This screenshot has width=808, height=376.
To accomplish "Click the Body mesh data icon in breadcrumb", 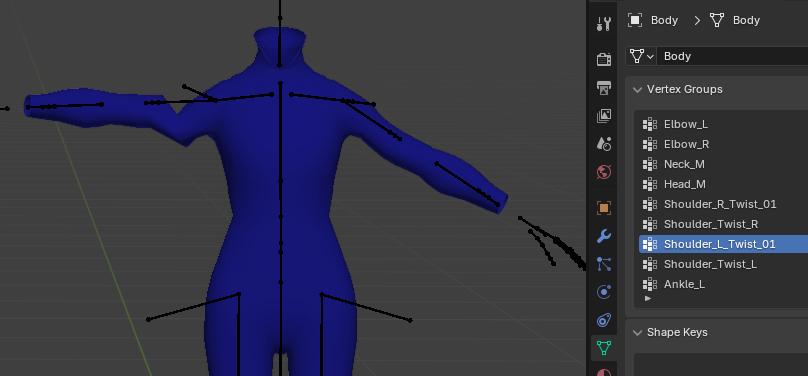I will click(717, 20).
